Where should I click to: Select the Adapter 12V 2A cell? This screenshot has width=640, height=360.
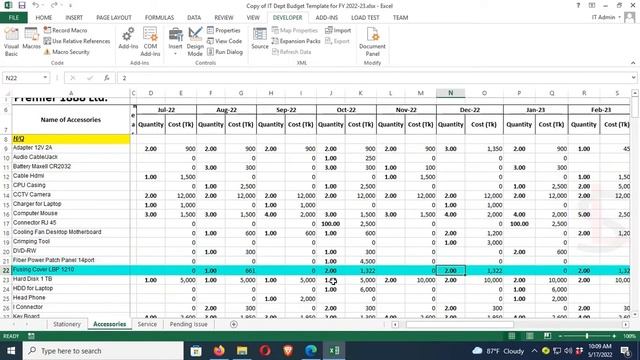[71, 148]
